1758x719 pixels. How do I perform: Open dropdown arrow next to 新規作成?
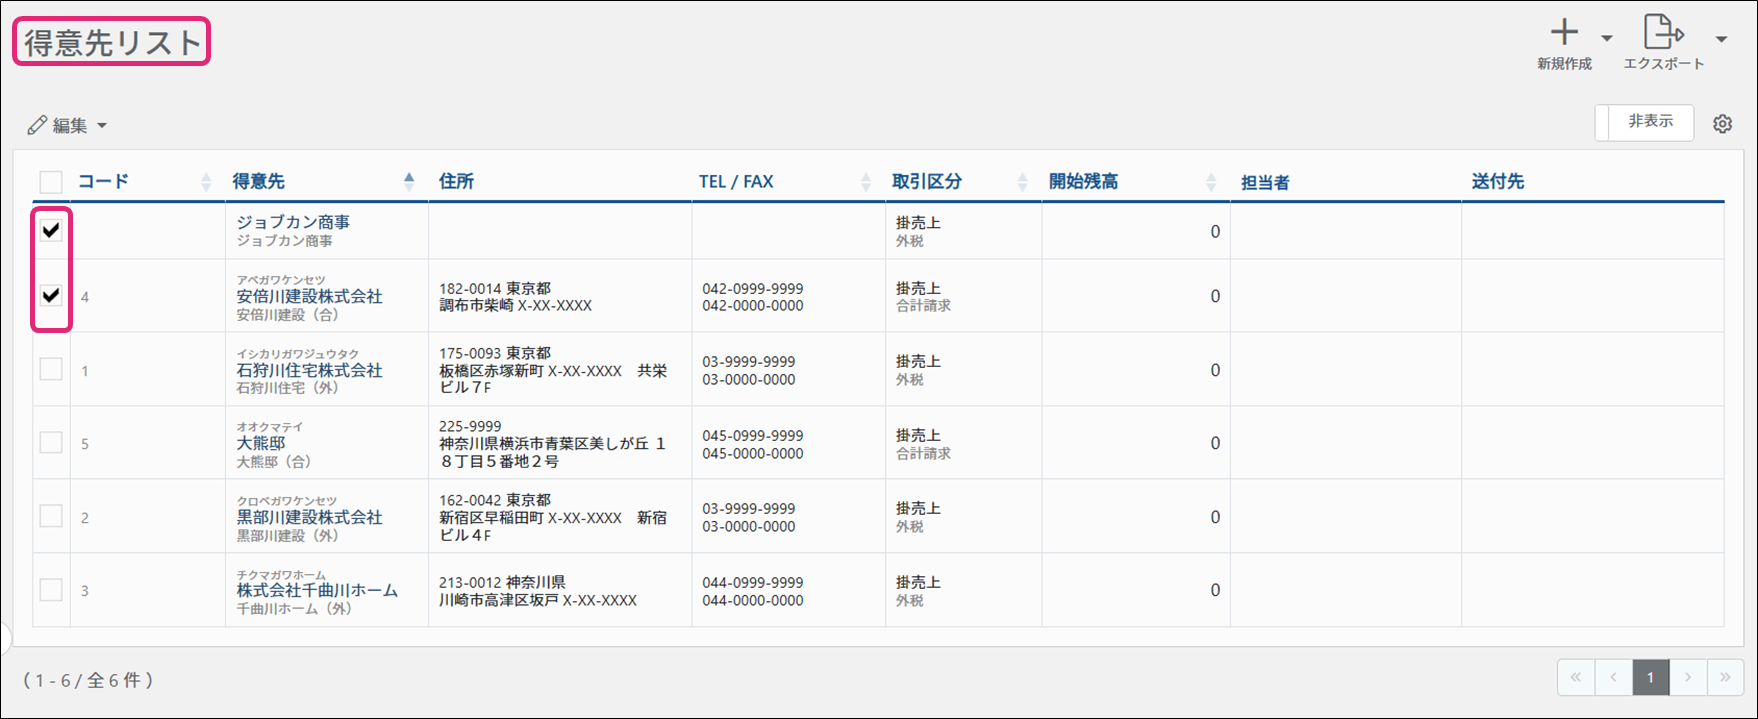[1607, 39]
